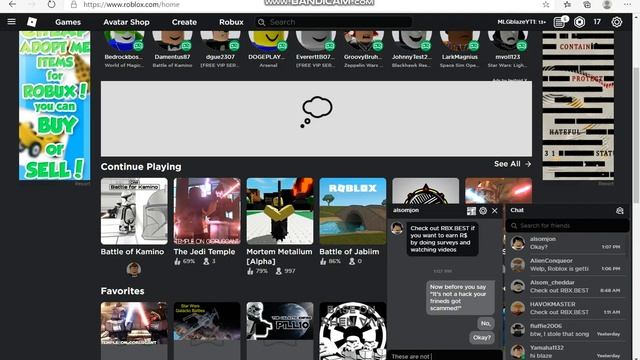Image resolution: width=640 pixels, height=360 pixels.
Task: Click the search magnifier icon
Action: coord(262,22)
